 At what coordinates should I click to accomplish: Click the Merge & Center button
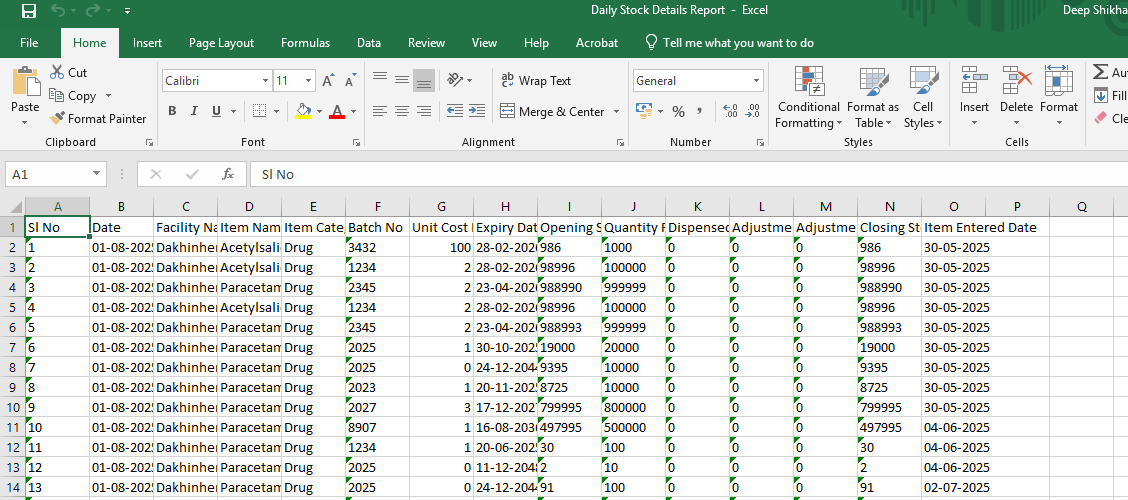(552, 111)
